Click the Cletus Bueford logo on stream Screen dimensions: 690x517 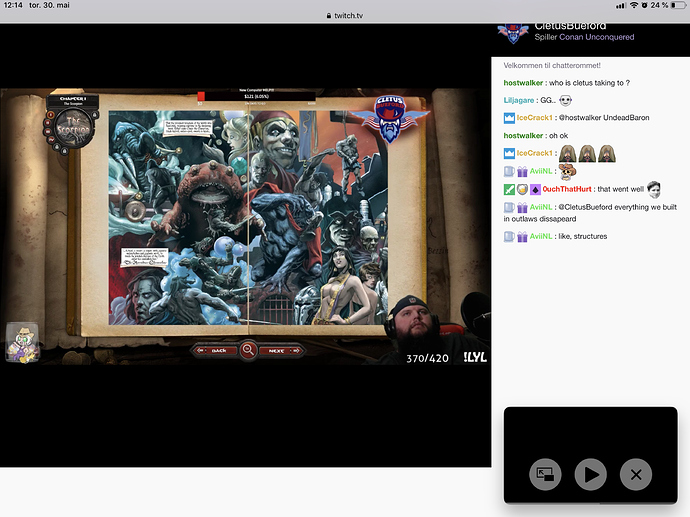(x=390, y=119)
